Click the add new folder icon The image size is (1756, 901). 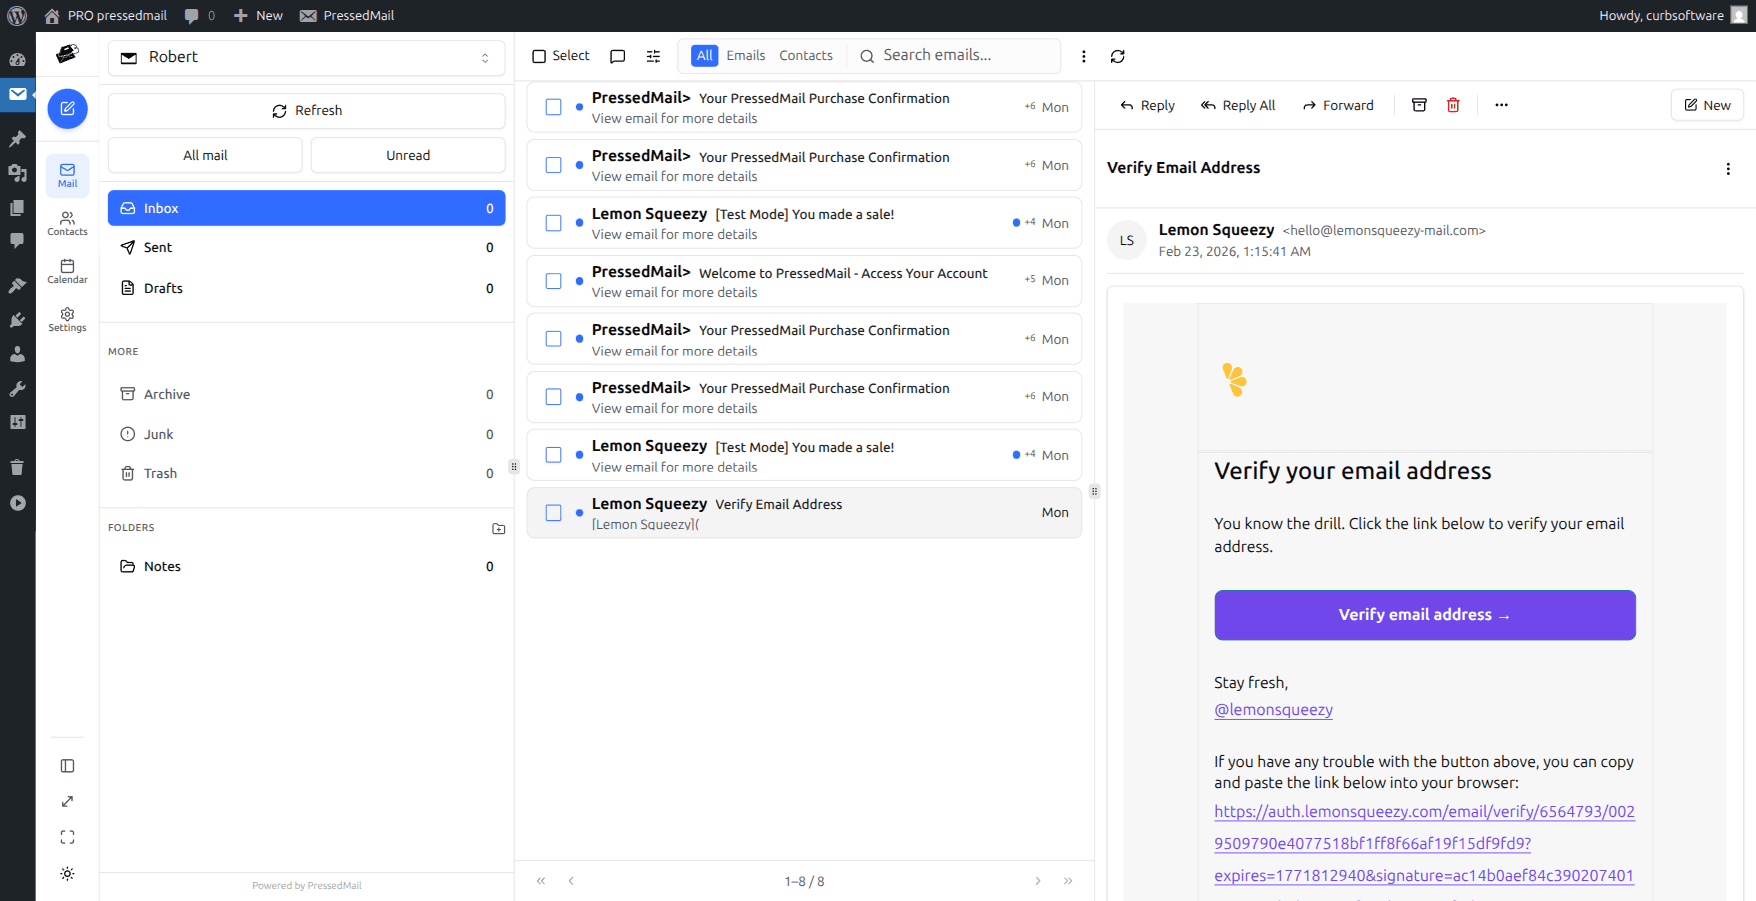point(498,528)
